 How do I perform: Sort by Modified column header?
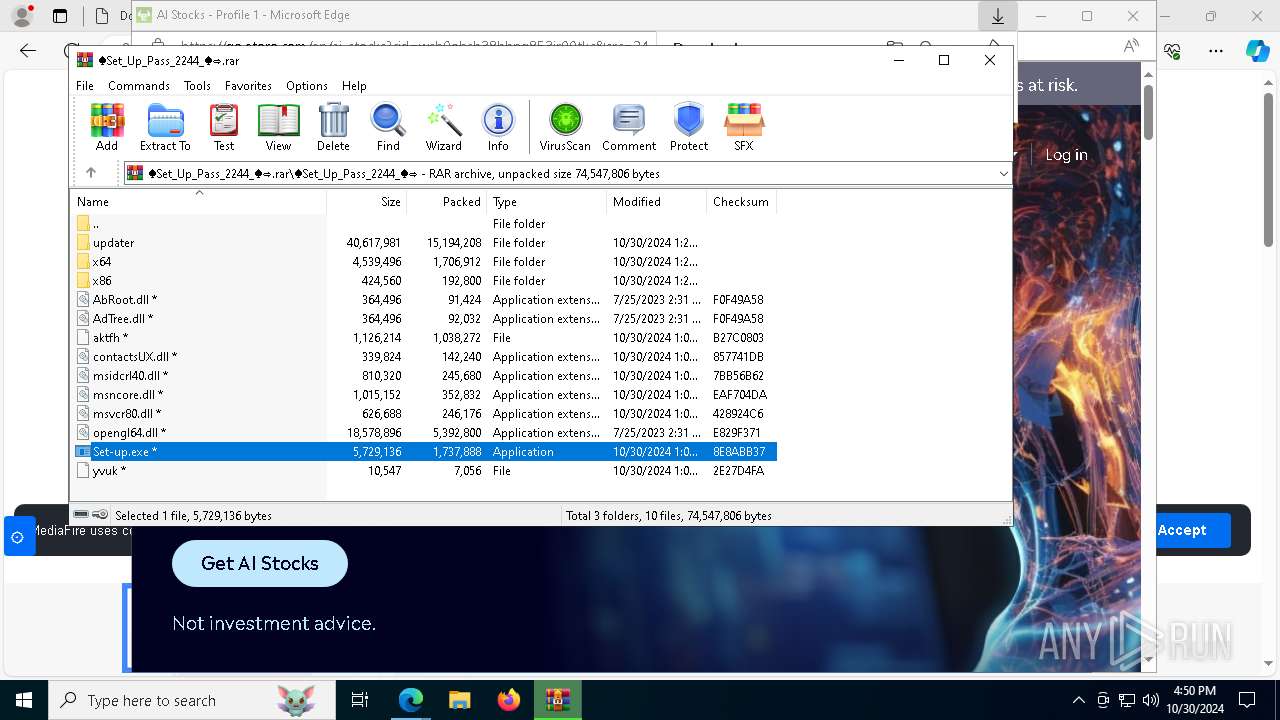657,202
